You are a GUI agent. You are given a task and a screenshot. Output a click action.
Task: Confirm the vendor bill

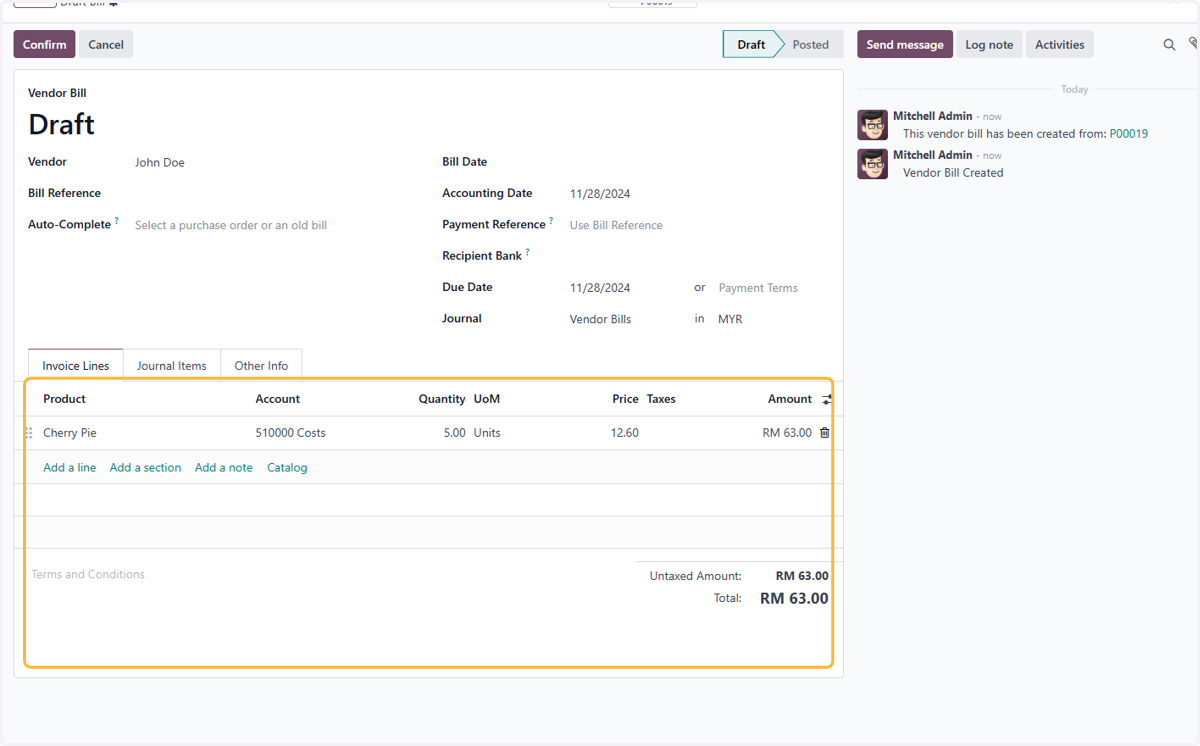pos(45,44)
